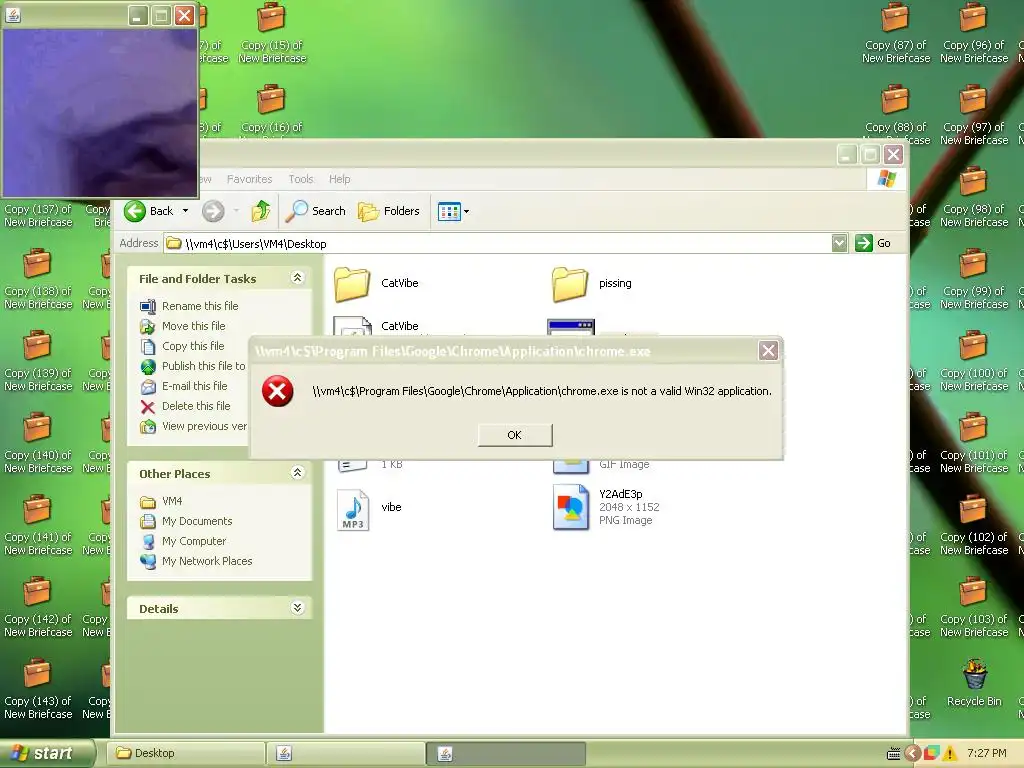Click the Start button
The width and height of the screenshot is (1024, 768).
coord(47,753)
